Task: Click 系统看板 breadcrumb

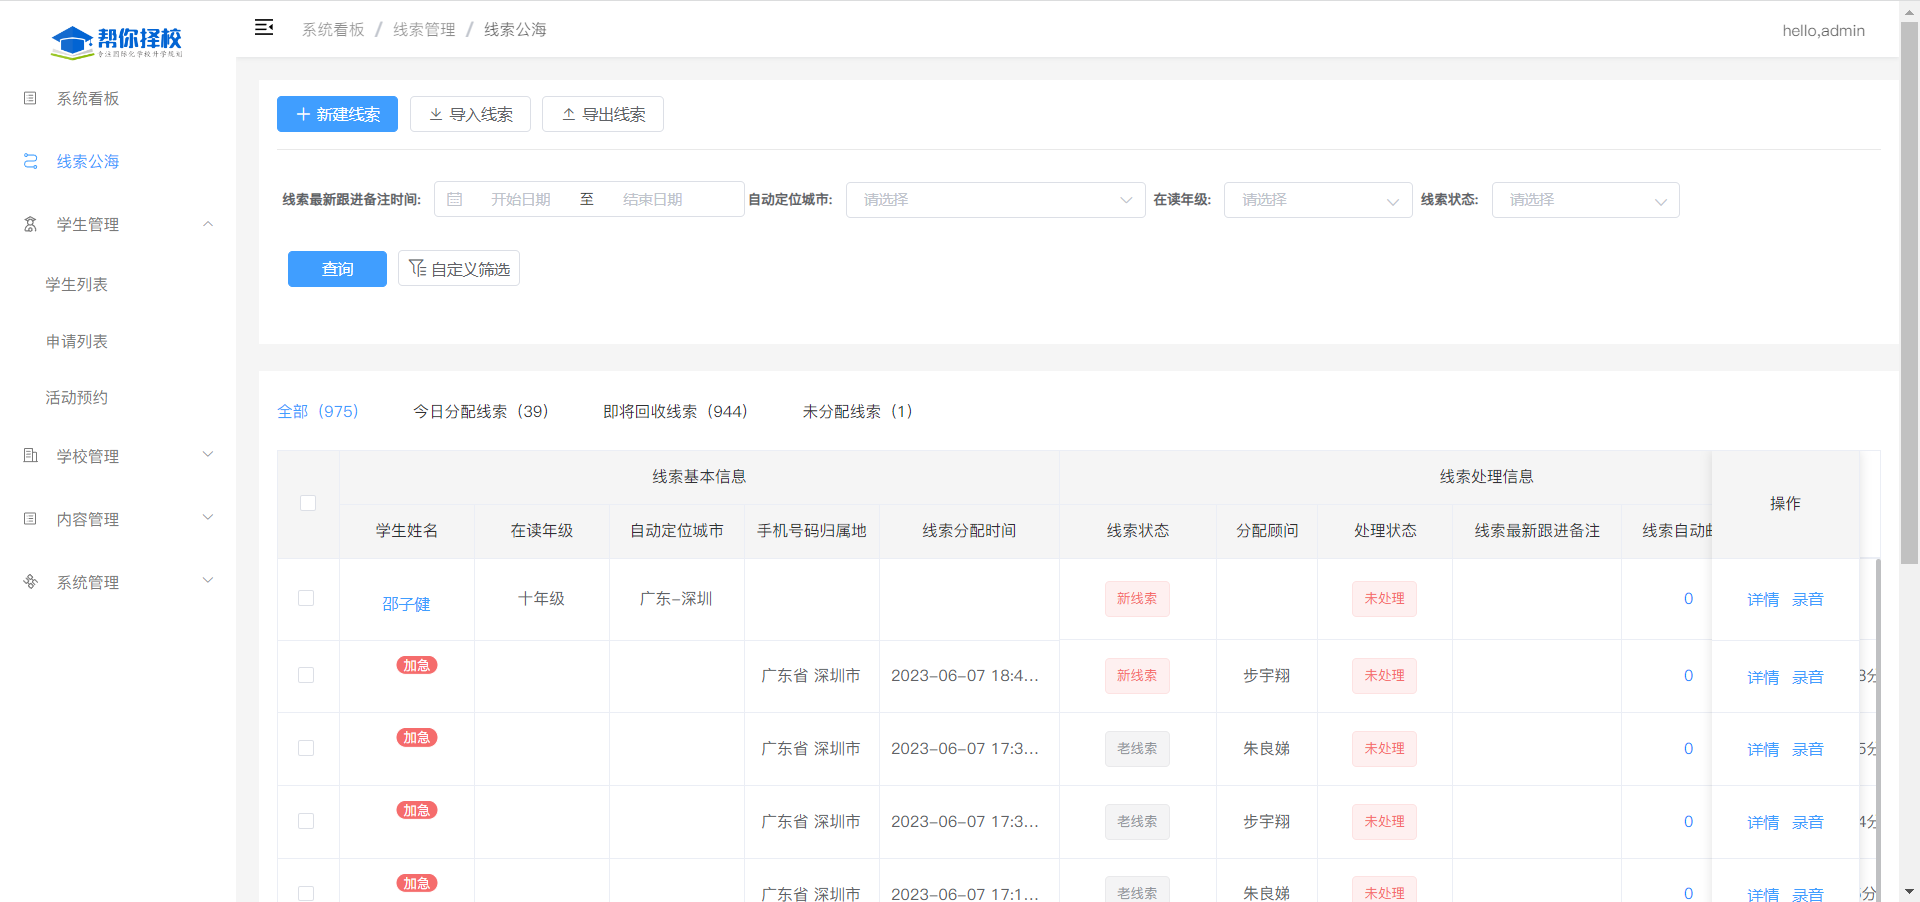Action: [x=333, y=30]
